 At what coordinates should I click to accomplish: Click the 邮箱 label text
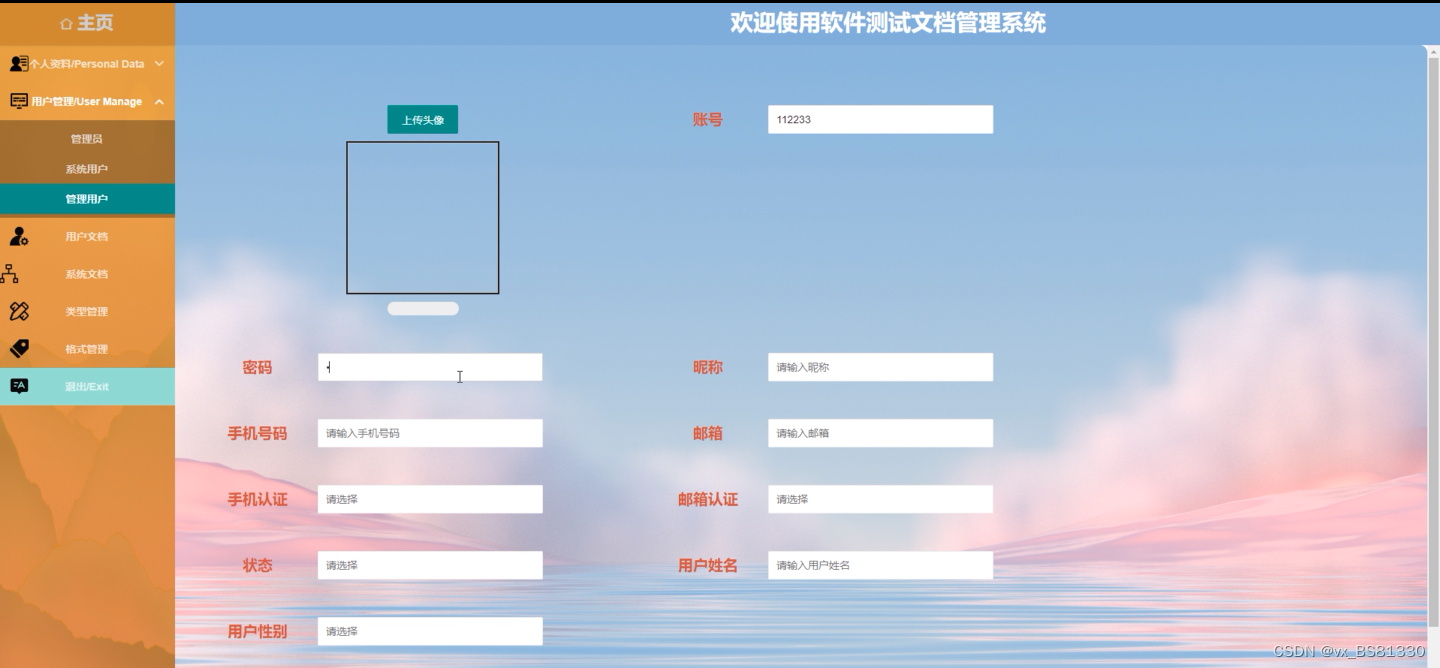pos(708,433)
